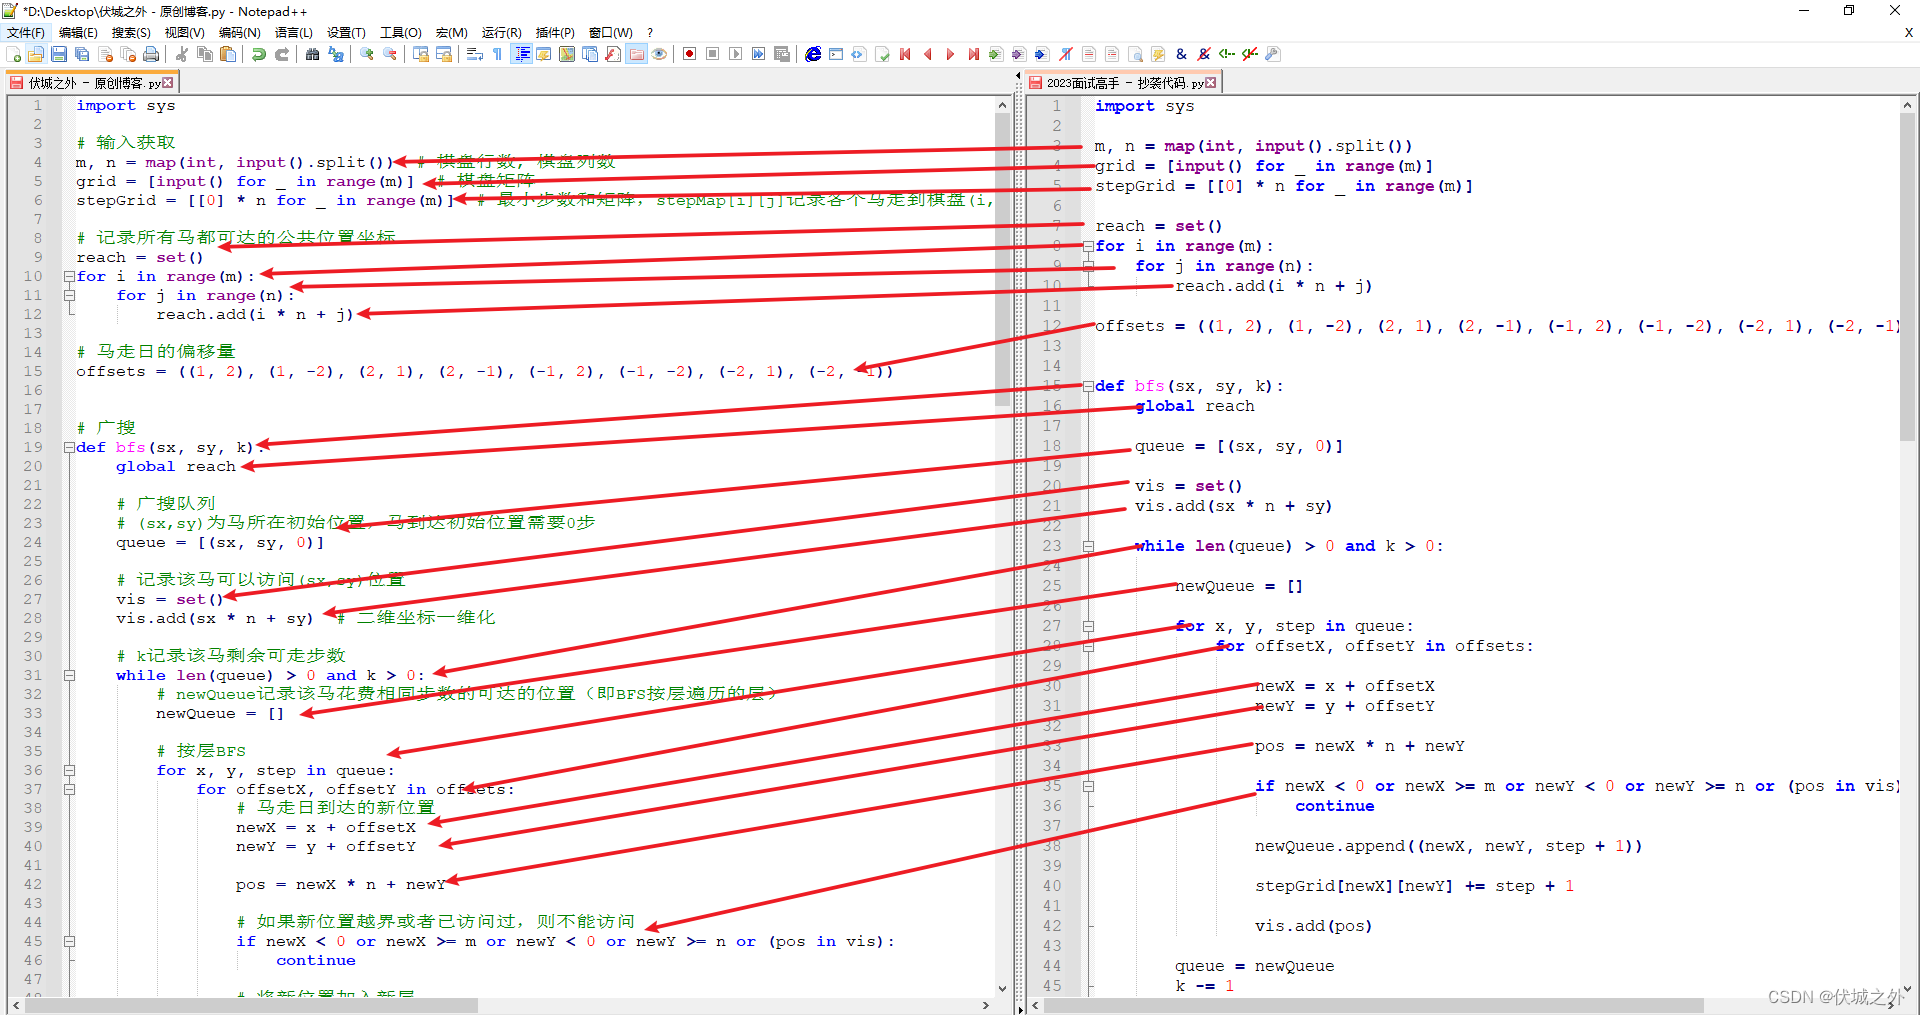Click the Save All icon
This screenshot has height=1015, width=1920.
[82, 54]
